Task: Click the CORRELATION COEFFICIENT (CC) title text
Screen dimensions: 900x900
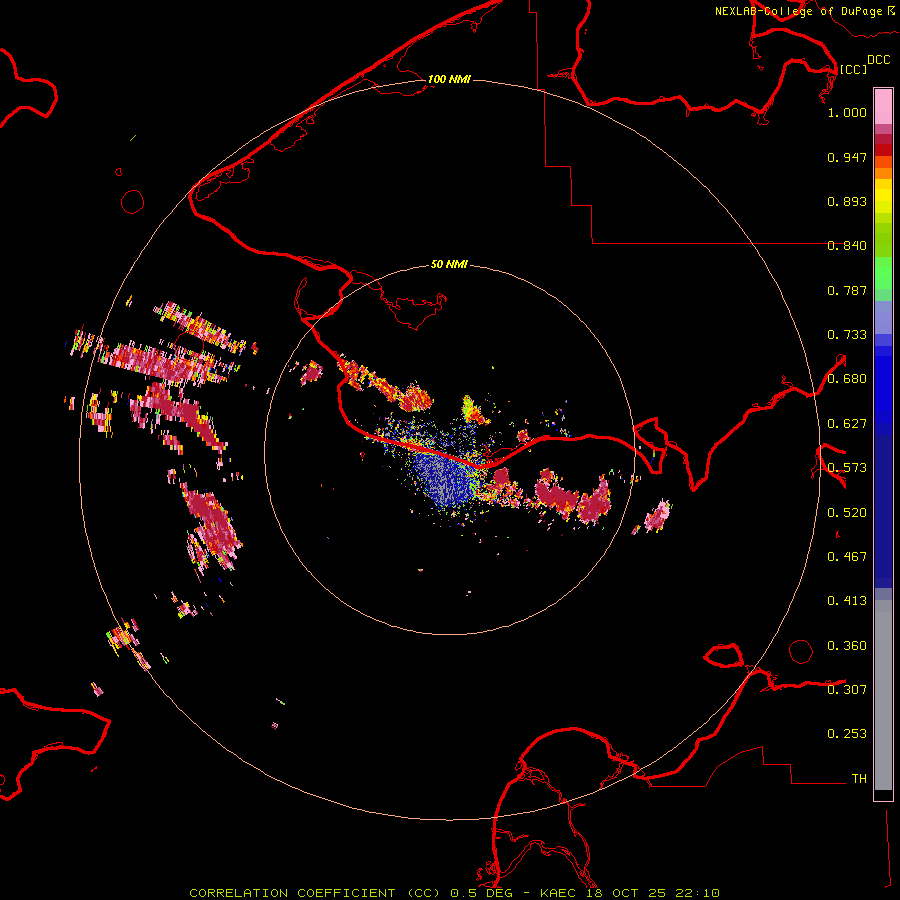Action: 316,893
